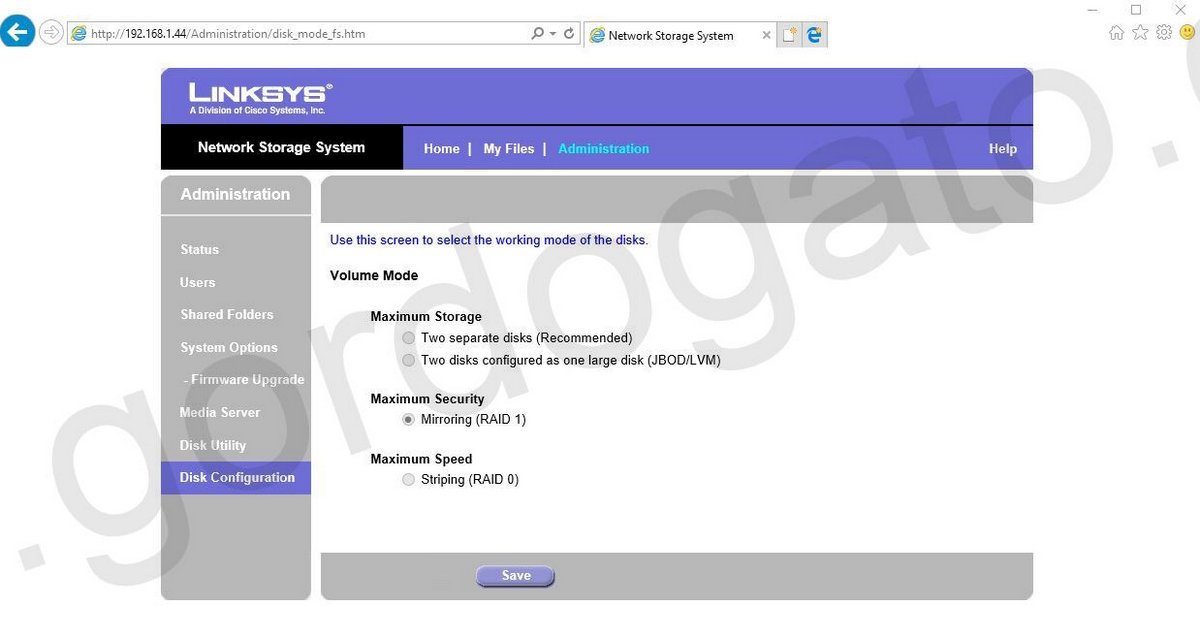Open the browser Home icon

tap(1117, 33)
